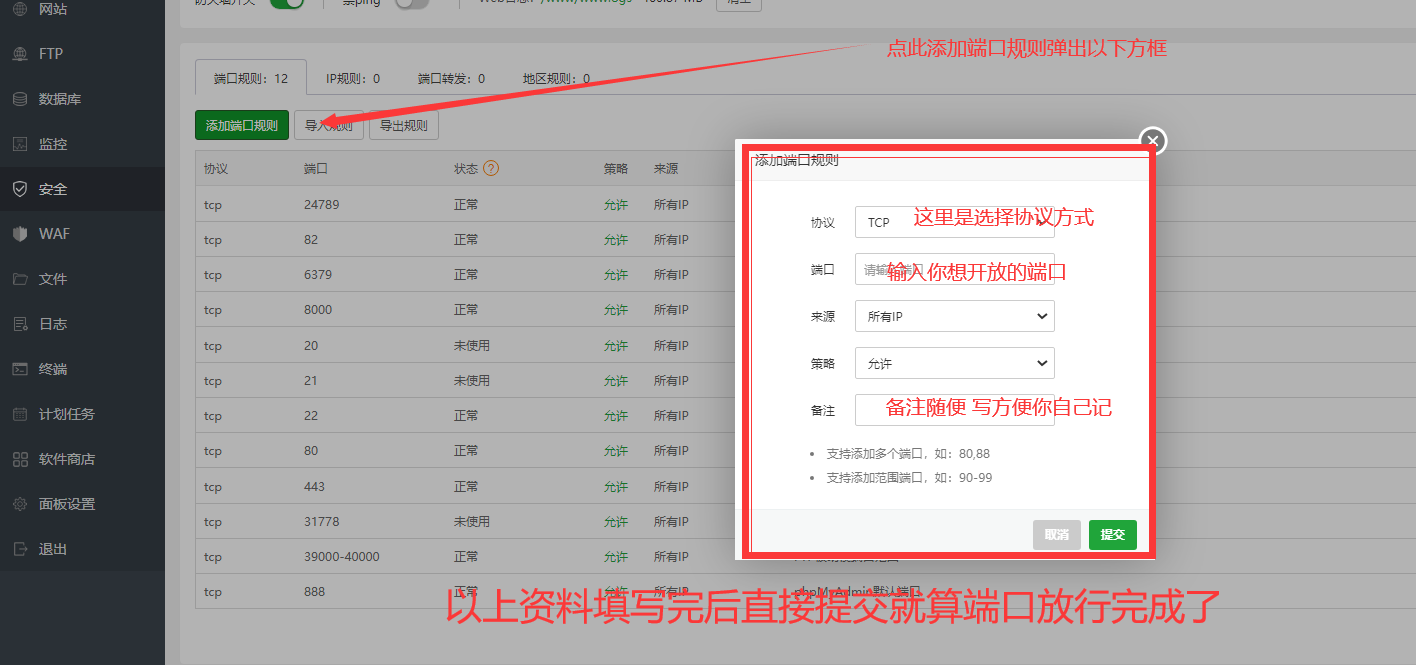Switch to the IP规则 tab
1416x665 pixels.
coord(353,78)
